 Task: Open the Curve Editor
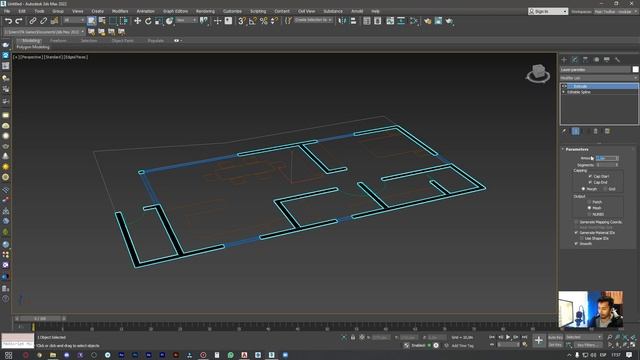[390, 20]
